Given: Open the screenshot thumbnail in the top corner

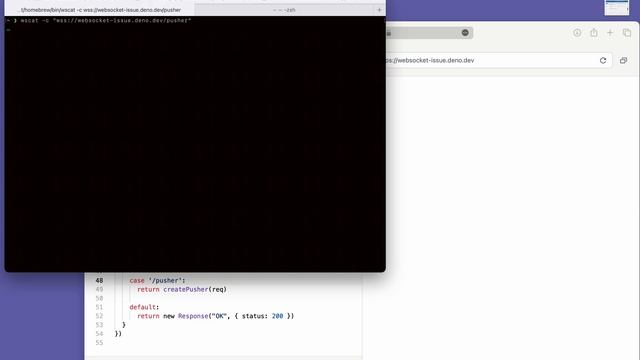Looking at the screenshot, I should click(x=616, y=7).
